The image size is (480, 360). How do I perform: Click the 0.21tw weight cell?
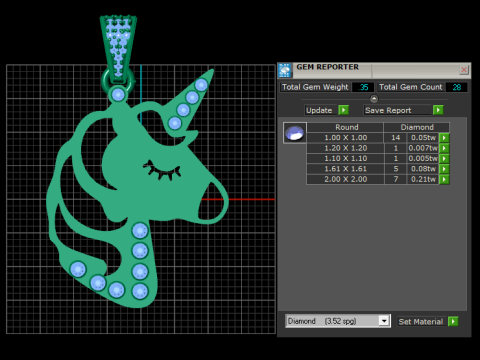click(423, 179)
